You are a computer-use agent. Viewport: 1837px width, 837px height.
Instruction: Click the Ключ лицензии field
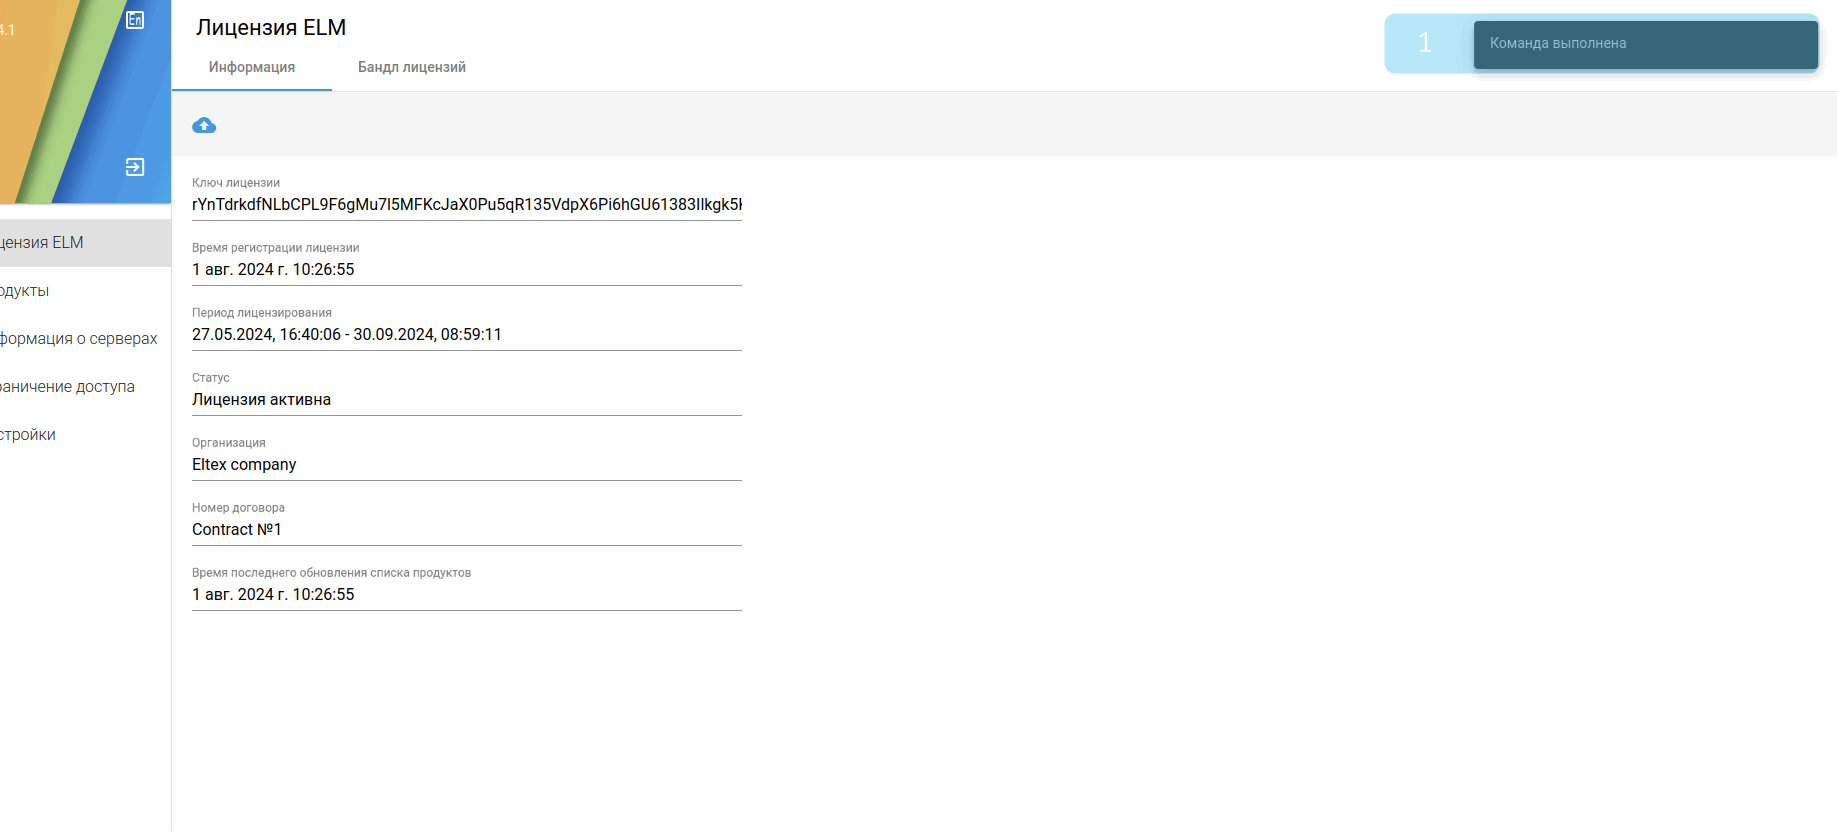tap(466, 205)
